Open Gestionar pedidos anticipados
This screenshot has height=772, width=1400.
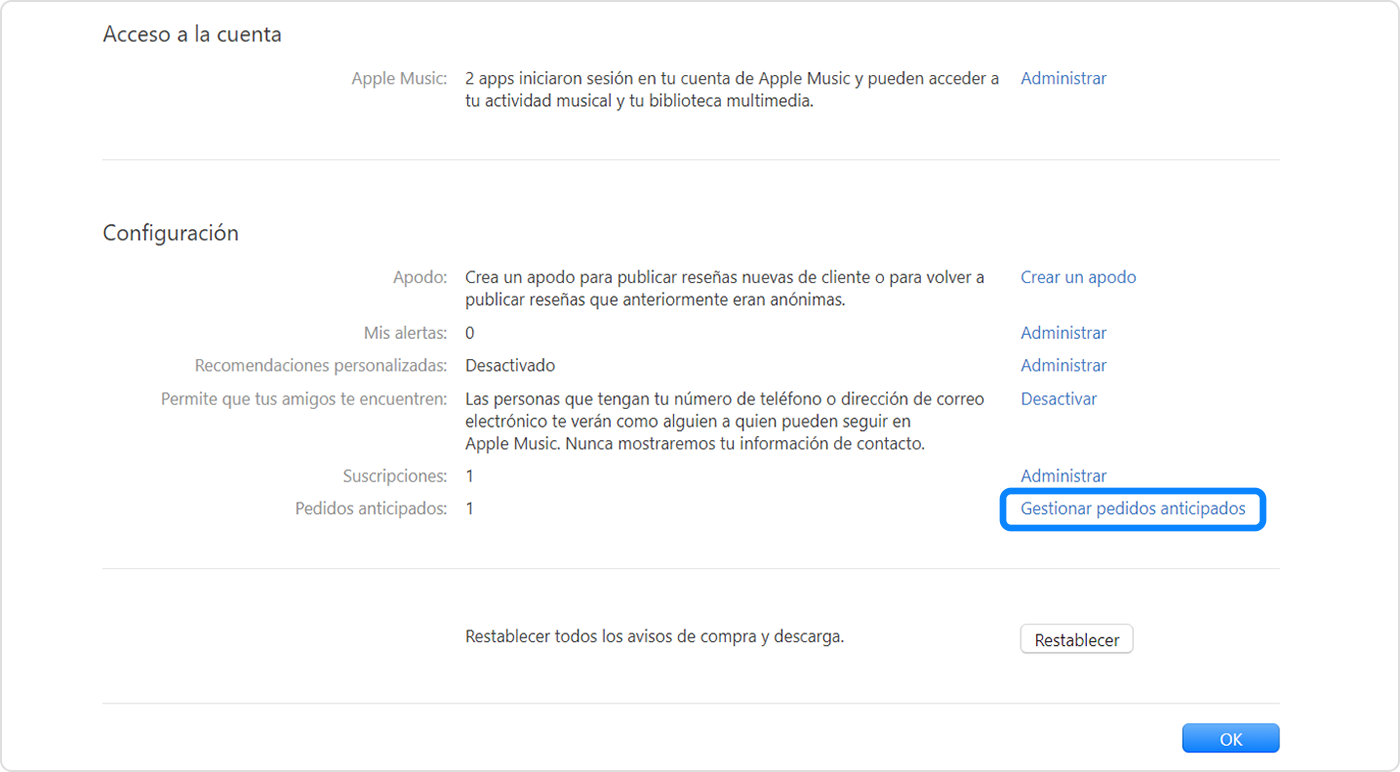pyautogui.click(x=1131, y=509)
